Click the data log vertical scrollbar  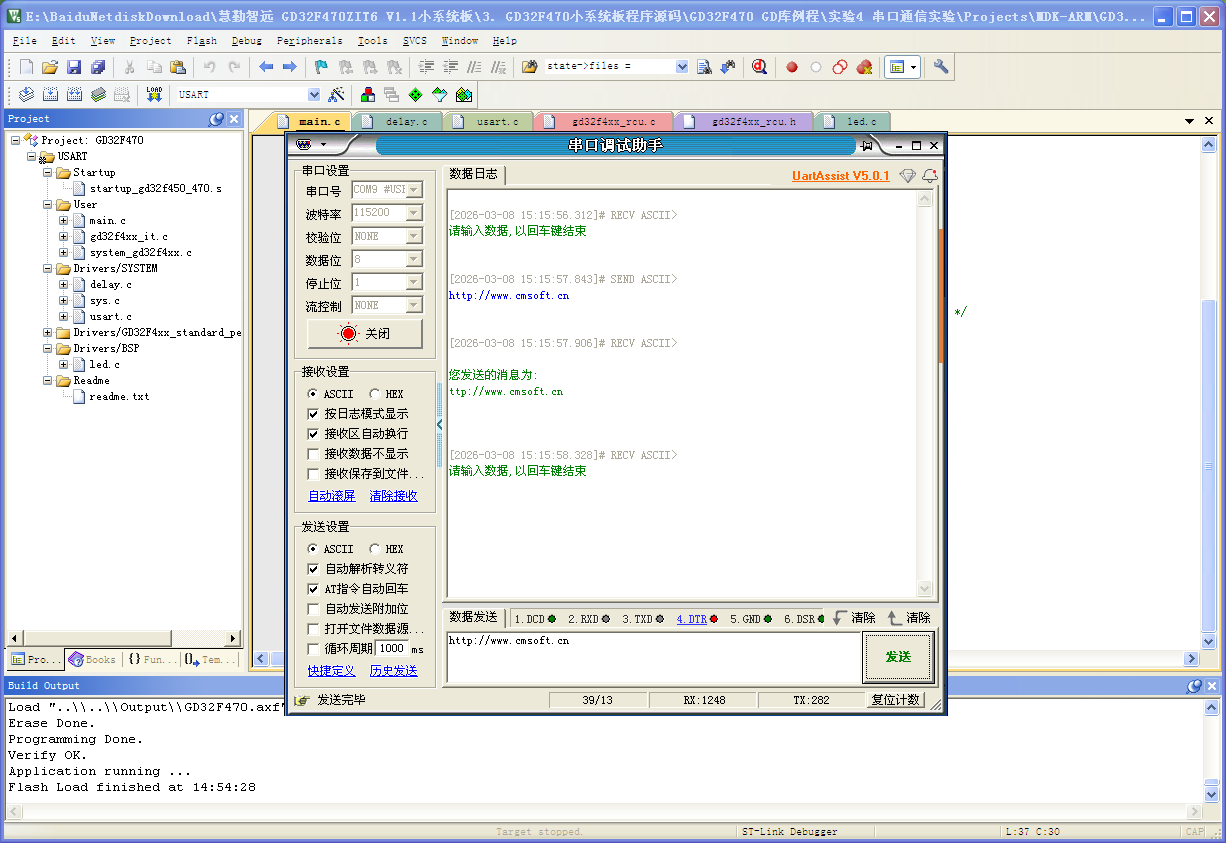[x=924, y=400]
